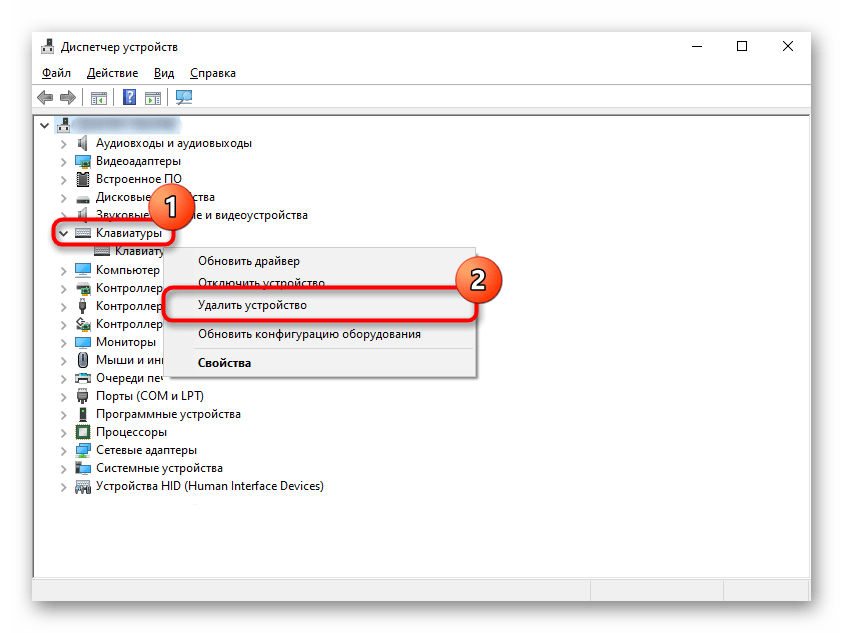843x633 pixels.
Task: Click the Back arrow toolbar icon
Action: click(45, 97)
